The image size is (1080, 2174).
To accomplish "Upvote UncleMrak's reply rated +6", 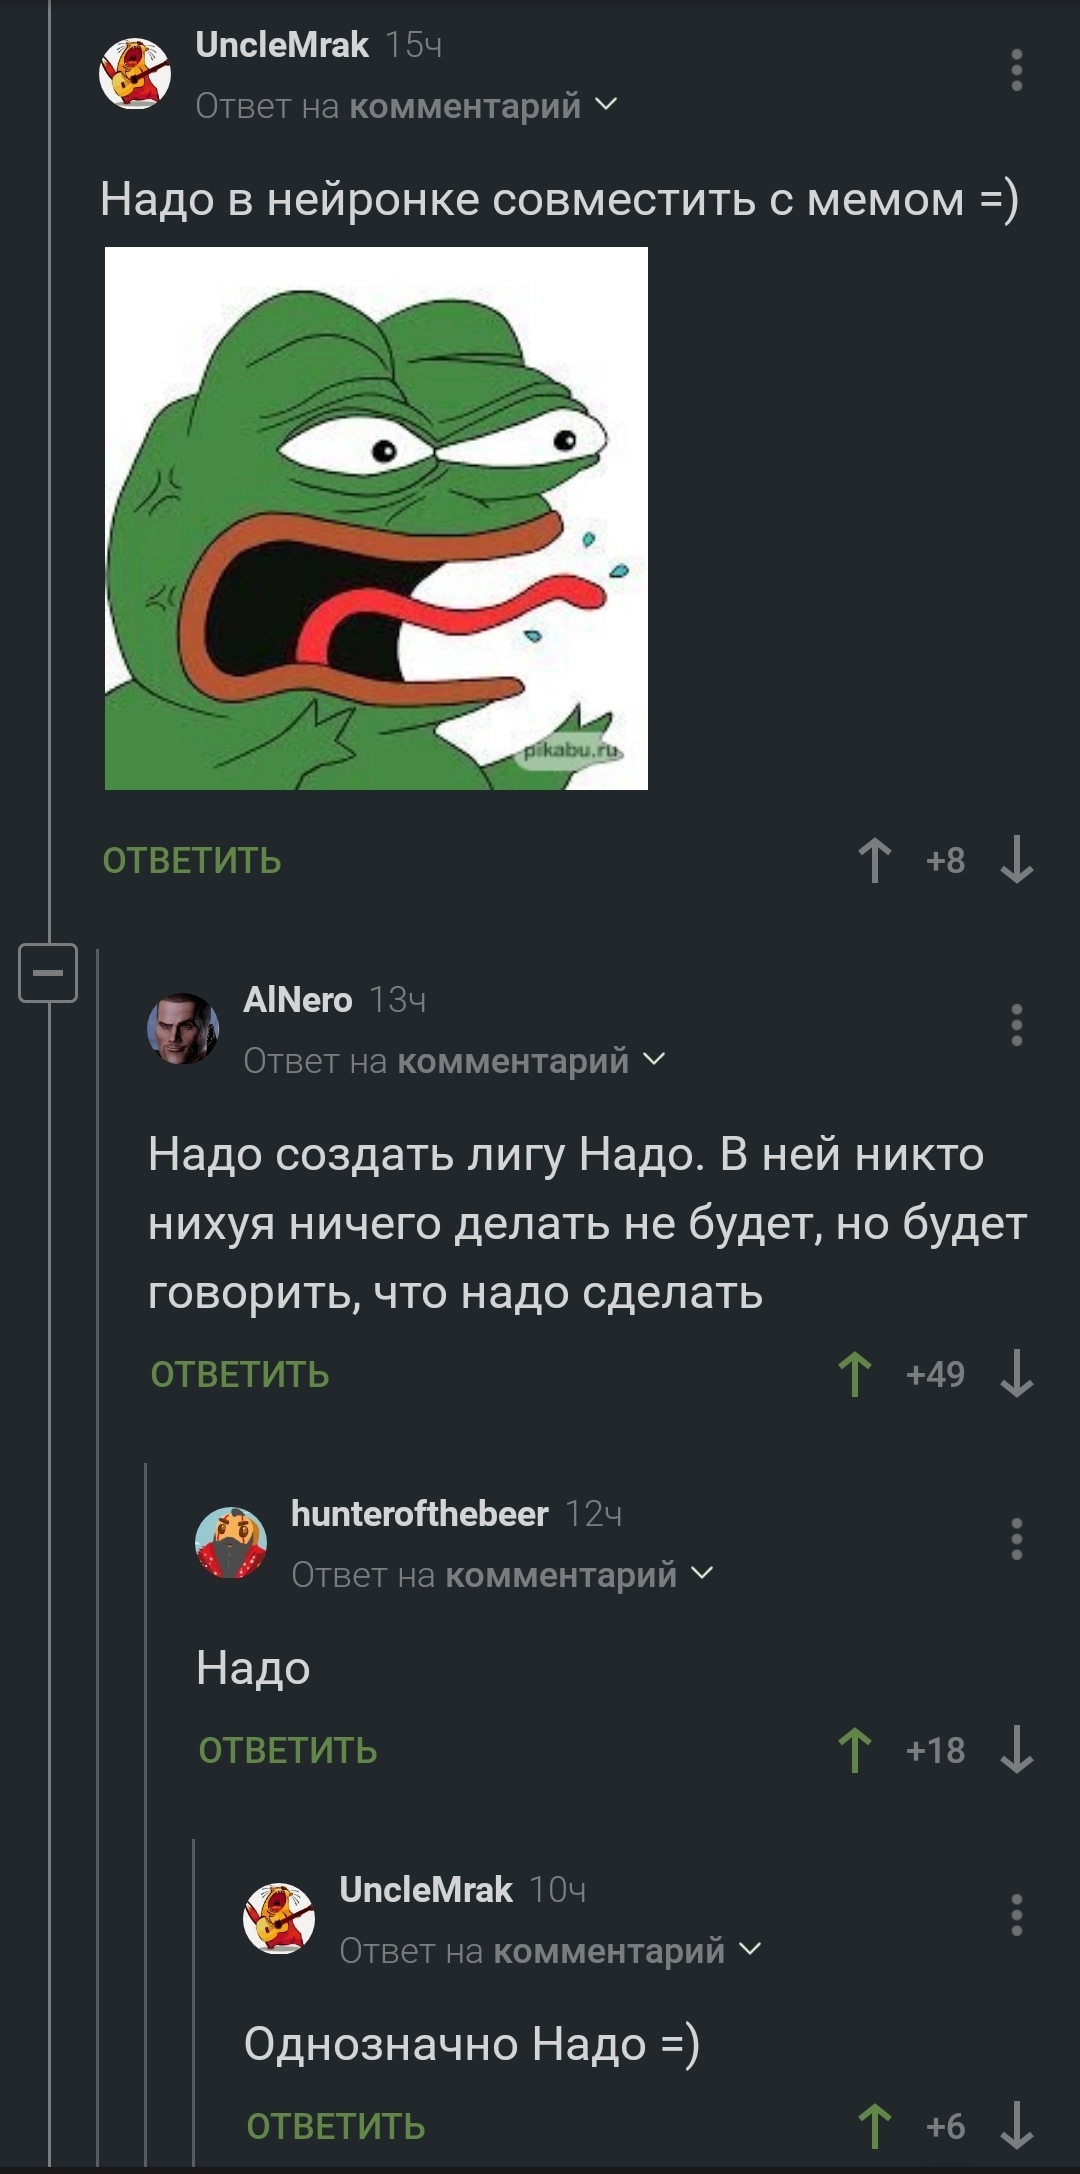I will click(874, 2126).
